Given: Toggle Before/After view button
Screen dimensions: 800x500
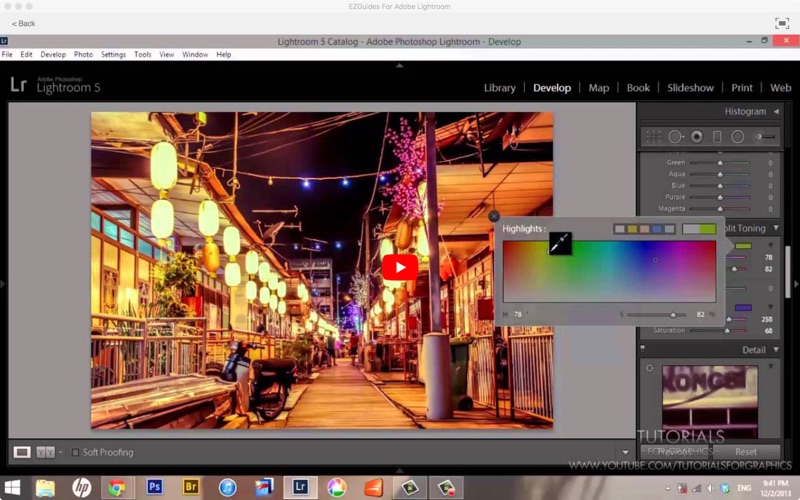Looking at the screenshot, I should click(x=46, y=452).
